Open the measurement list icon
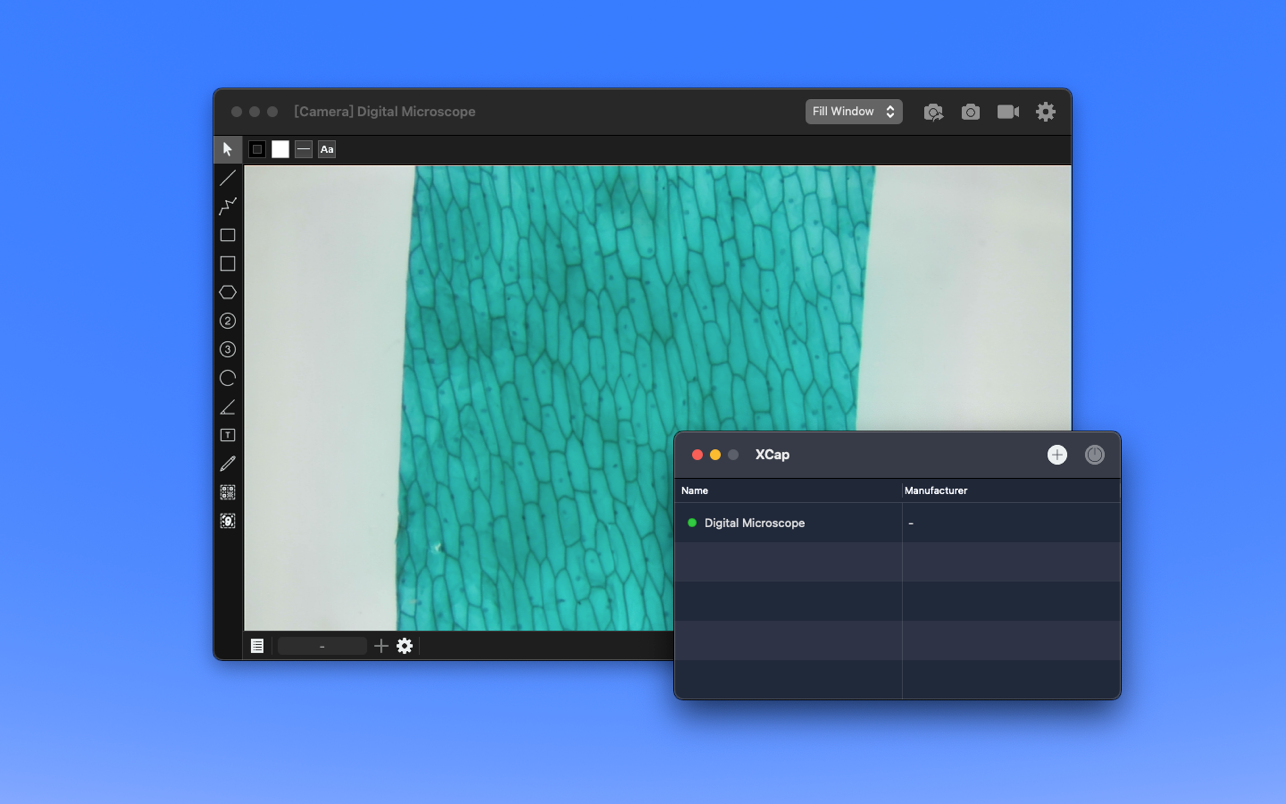The image size is (1286, 804). 257,646
